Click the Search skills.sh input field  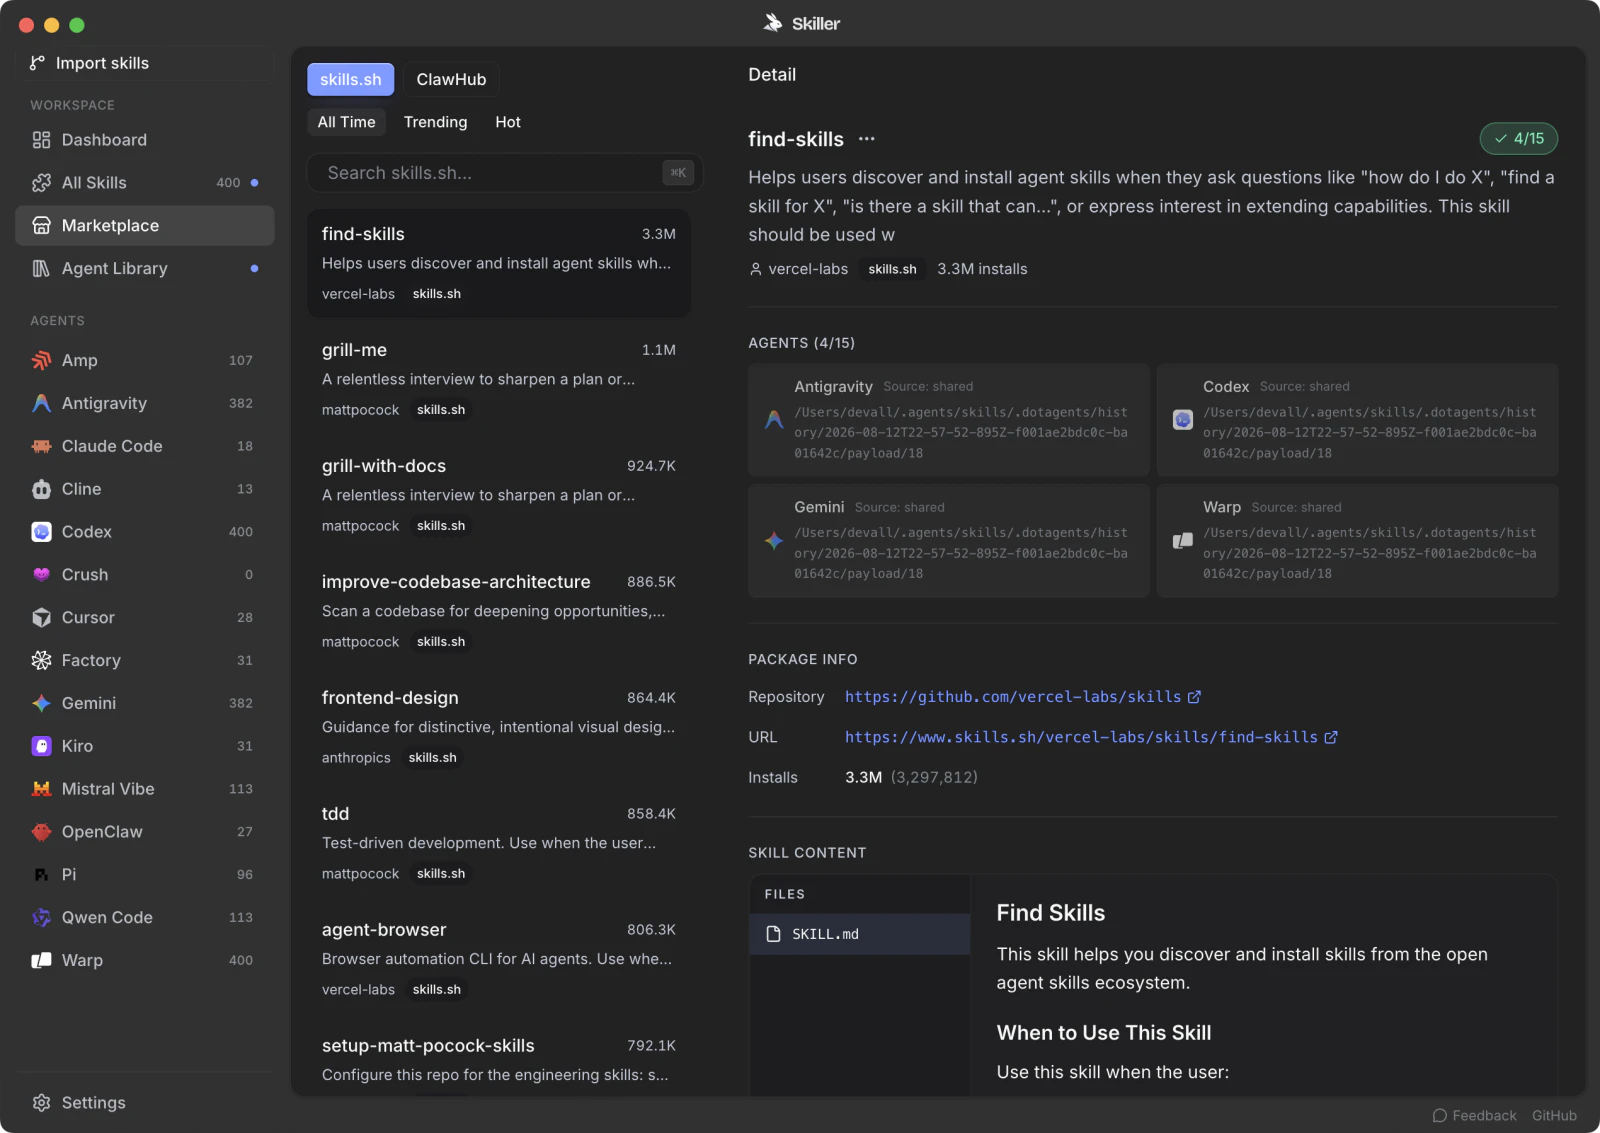tap(504, 173)
